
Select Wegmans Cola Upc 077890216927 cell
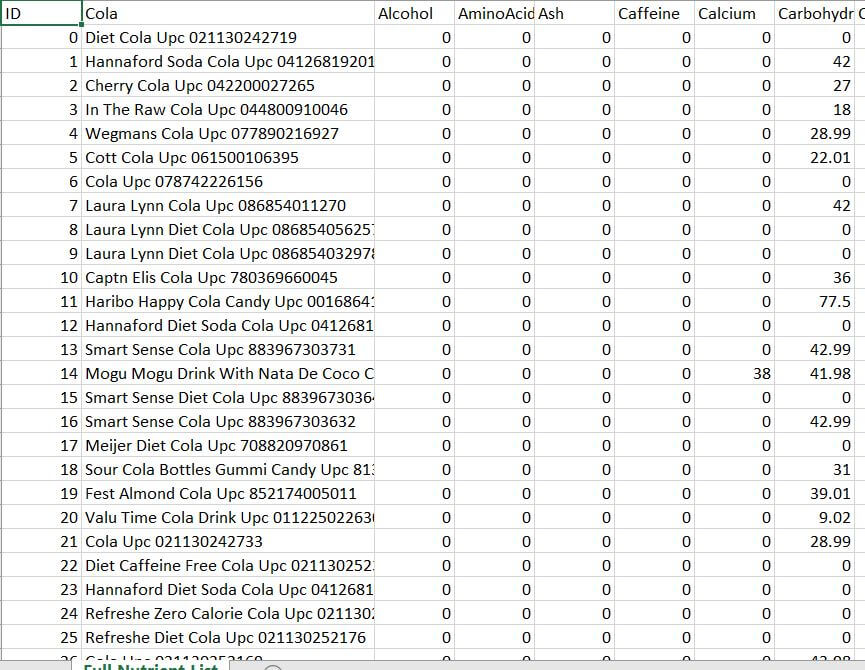[x=228, y=133]
